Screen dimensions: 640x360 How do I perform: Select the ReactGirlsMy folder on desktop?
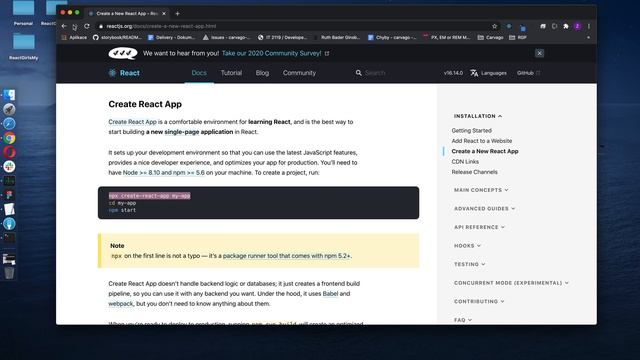click(24, 47)
